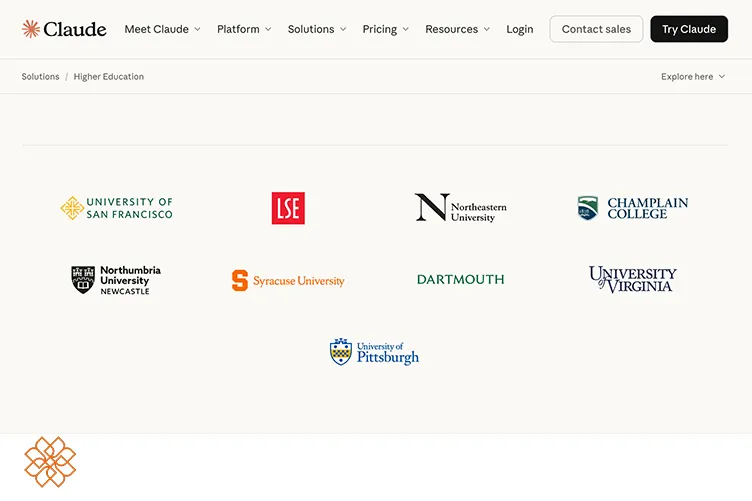Expand the Resources chevron arrow

click(x=487, y=29)
